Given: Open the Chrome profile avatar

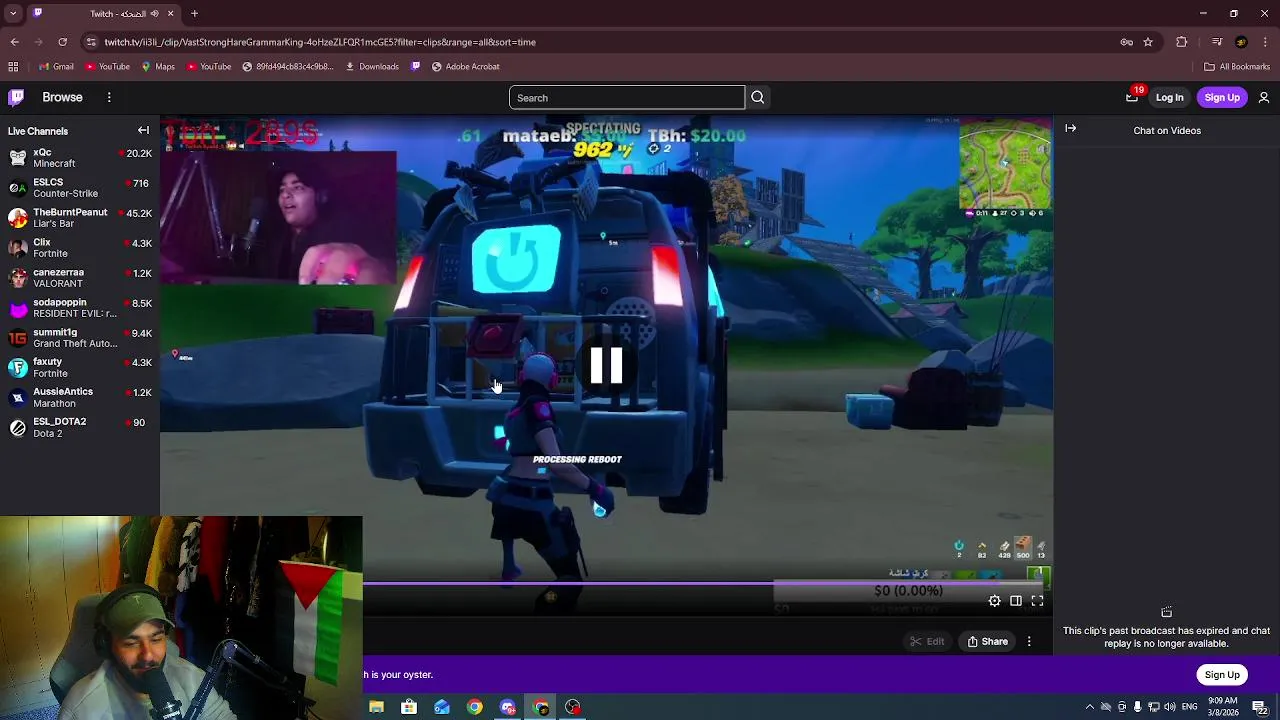Looking at the screenshot, I should pyautogui.click(x=1241, y=42).
